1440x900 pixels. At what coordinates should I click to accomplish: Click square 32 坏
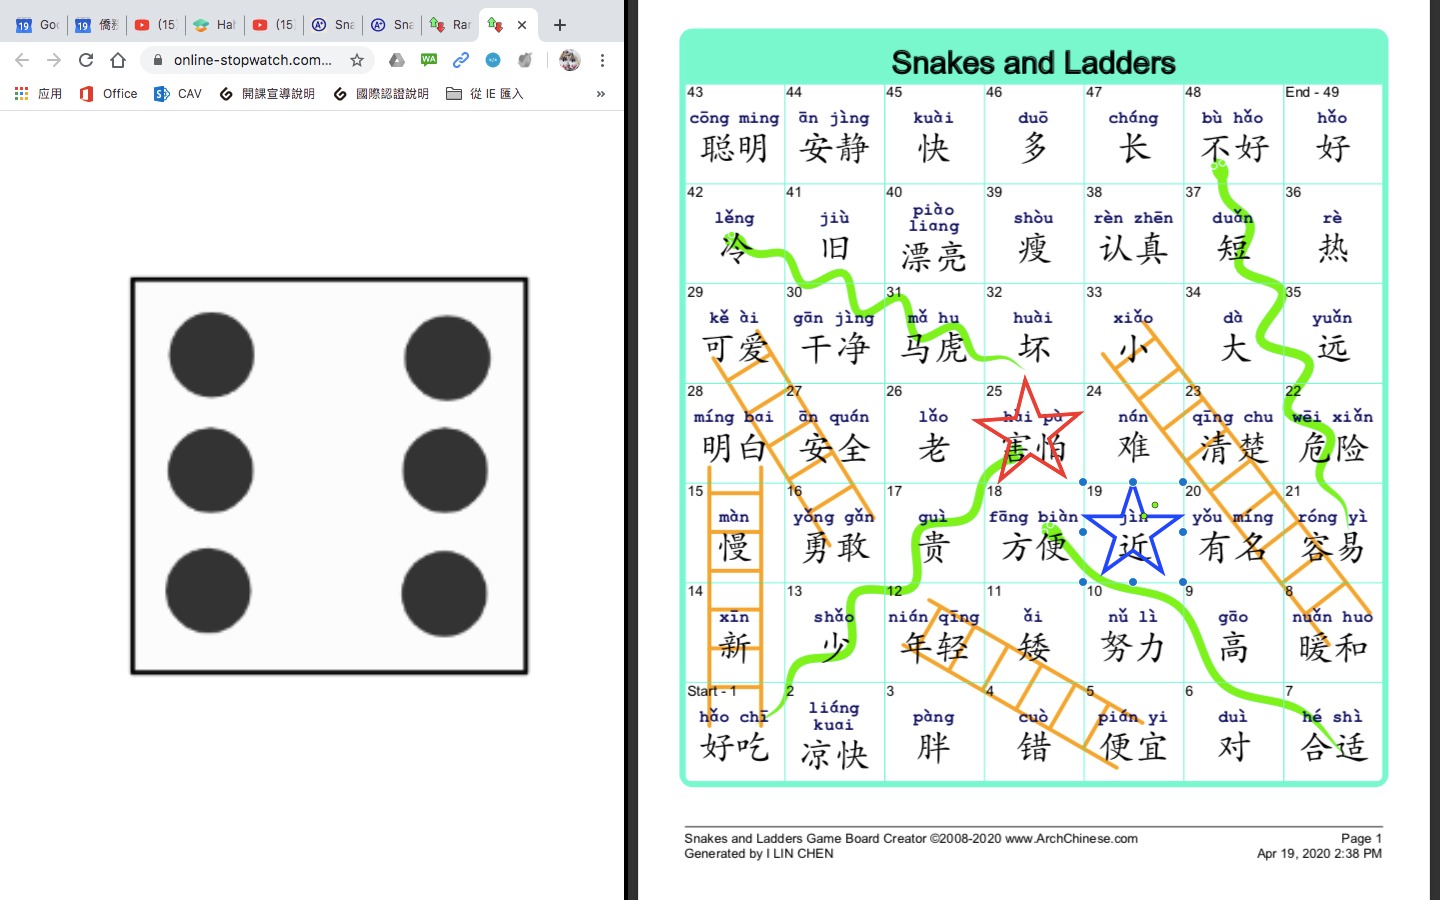[1034, 334]
